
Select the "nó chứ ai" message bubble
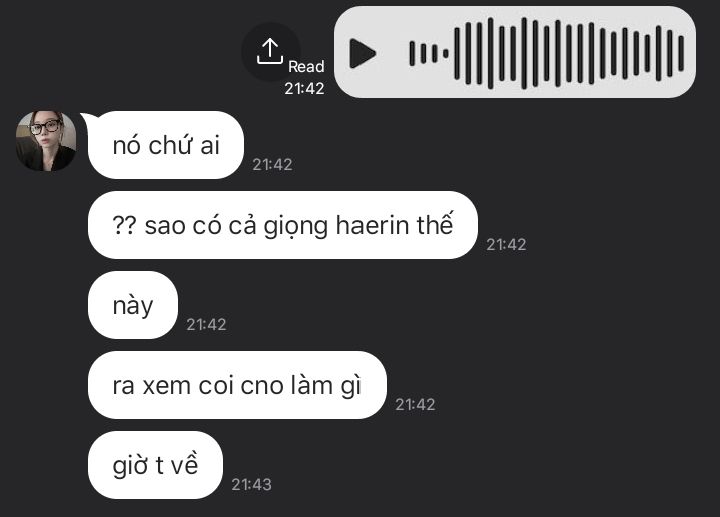point(165,145)
